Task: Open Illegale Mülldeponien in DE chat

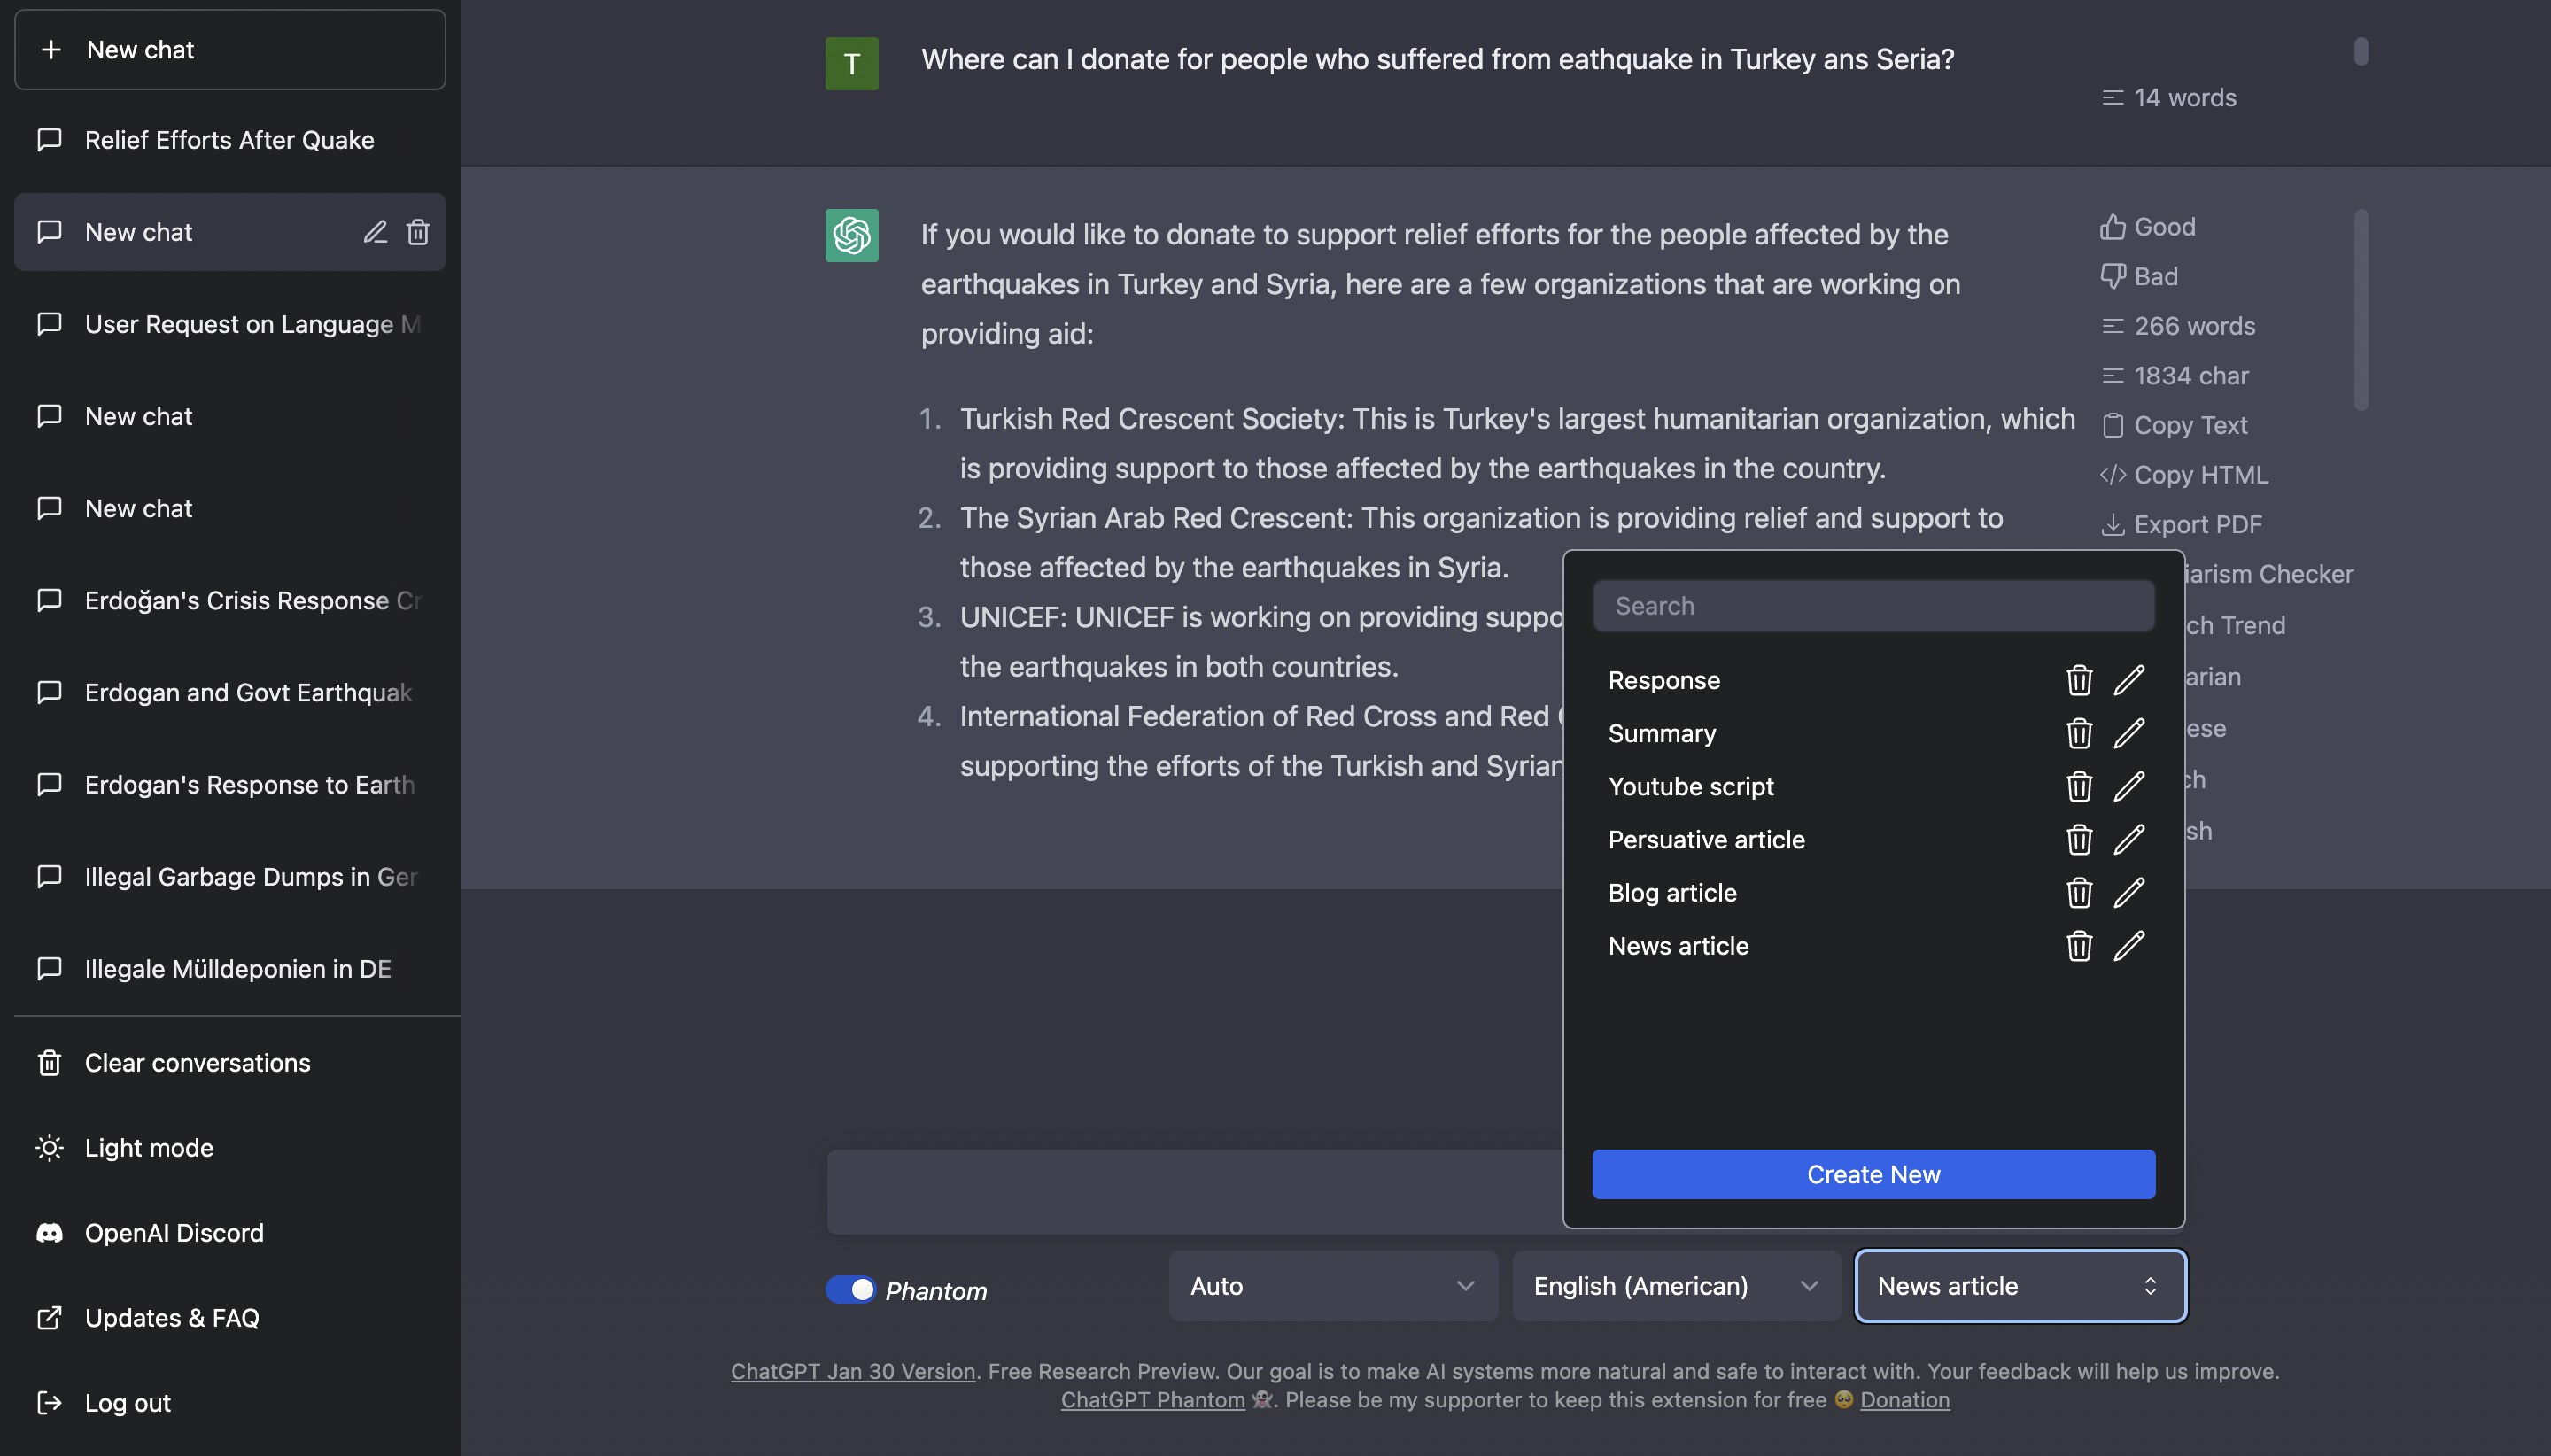Action: 230,968
